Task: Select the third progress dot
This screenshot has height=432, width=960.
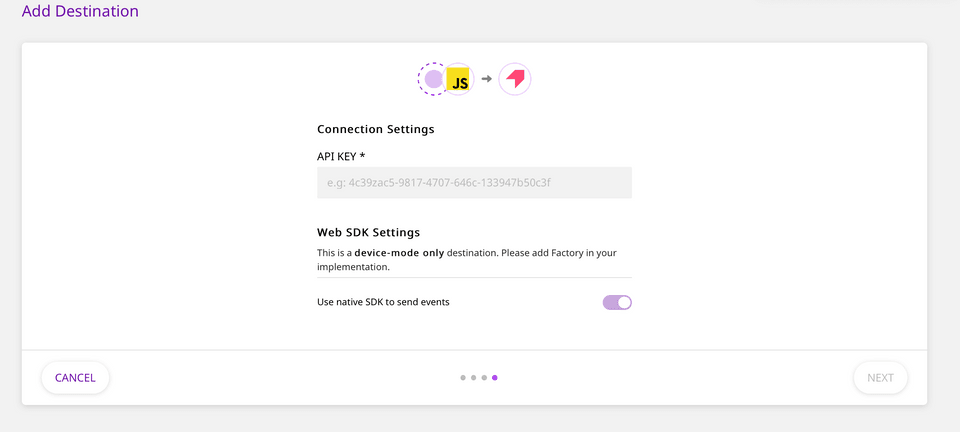Action: click(x=484, y=378)
